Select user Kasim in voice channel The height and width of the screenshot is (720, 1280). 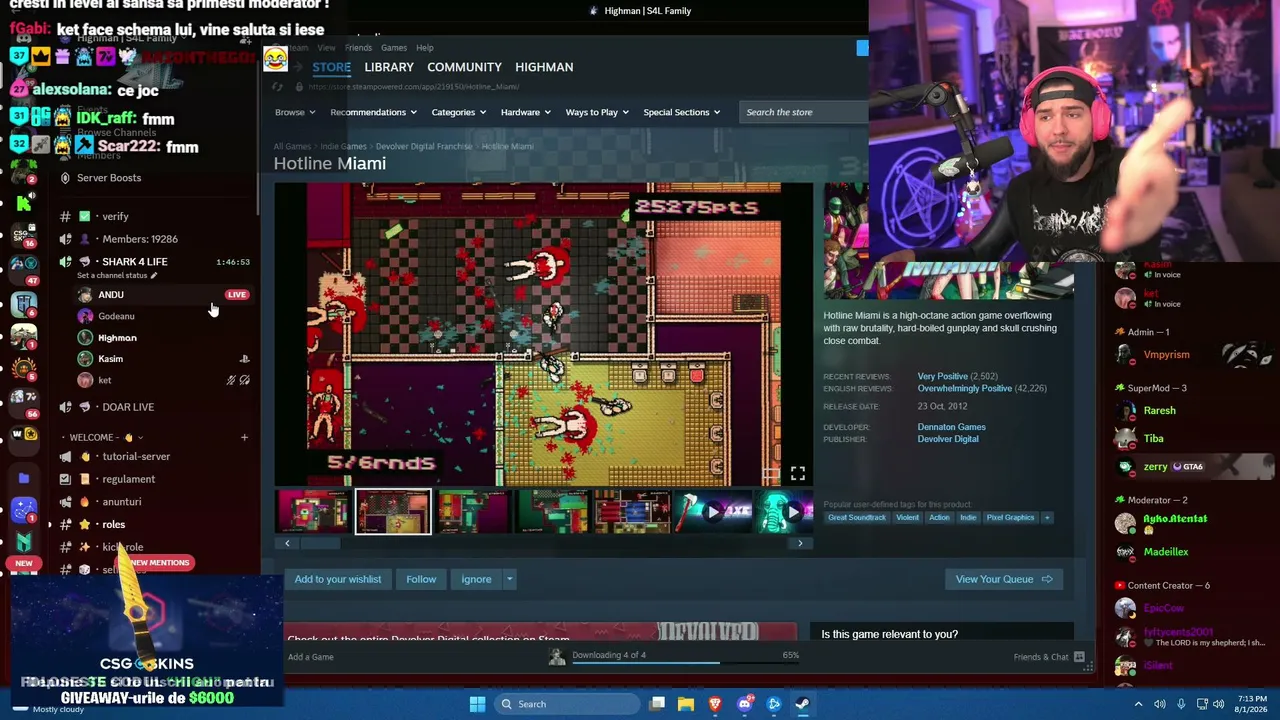110,359
